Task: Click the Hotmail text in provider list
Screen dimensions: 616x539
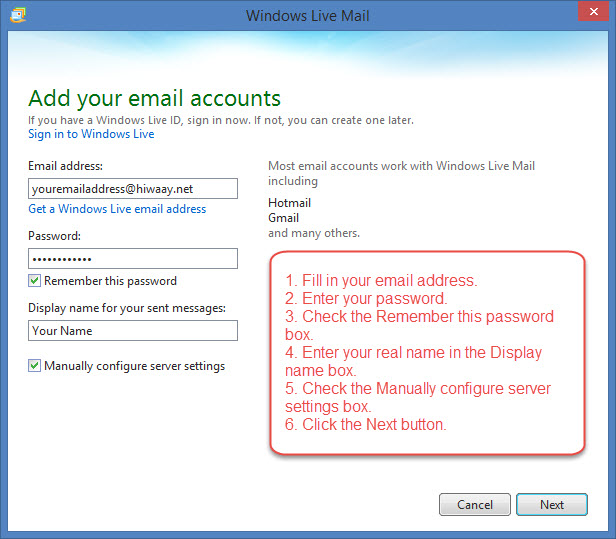Action: (289, 202)
